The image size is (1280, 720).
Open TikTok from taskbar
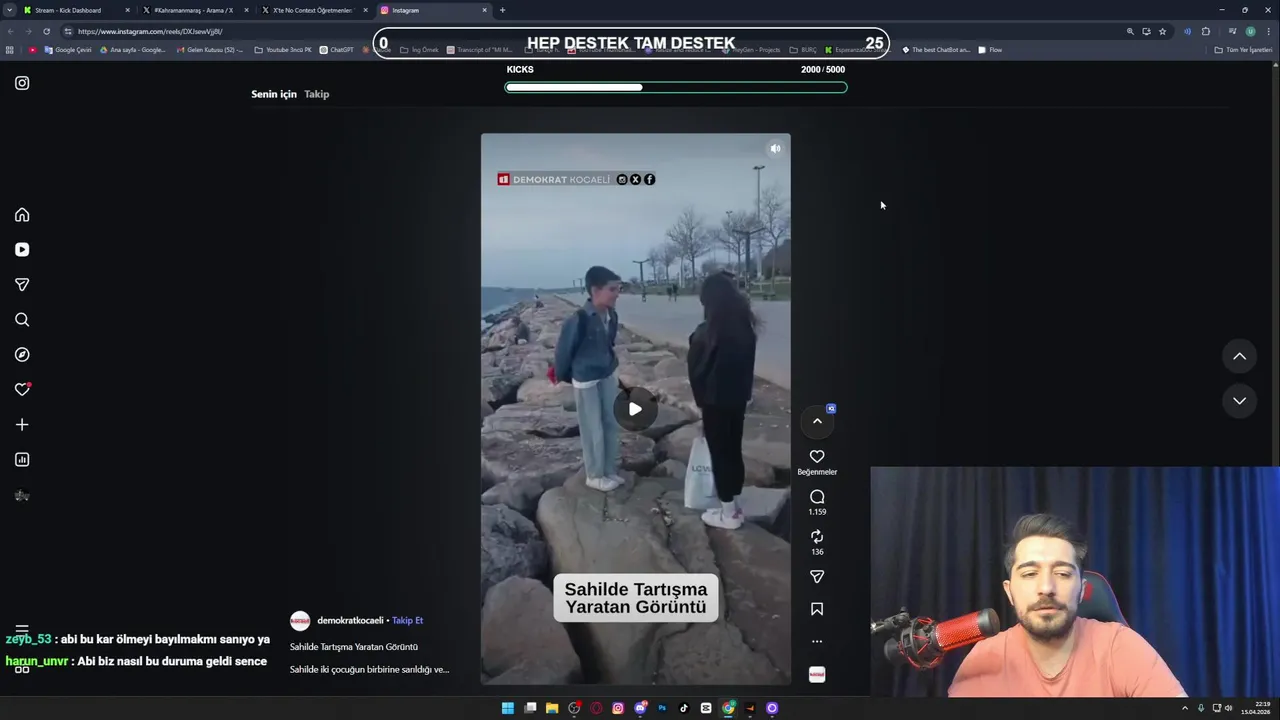(684, 708)
